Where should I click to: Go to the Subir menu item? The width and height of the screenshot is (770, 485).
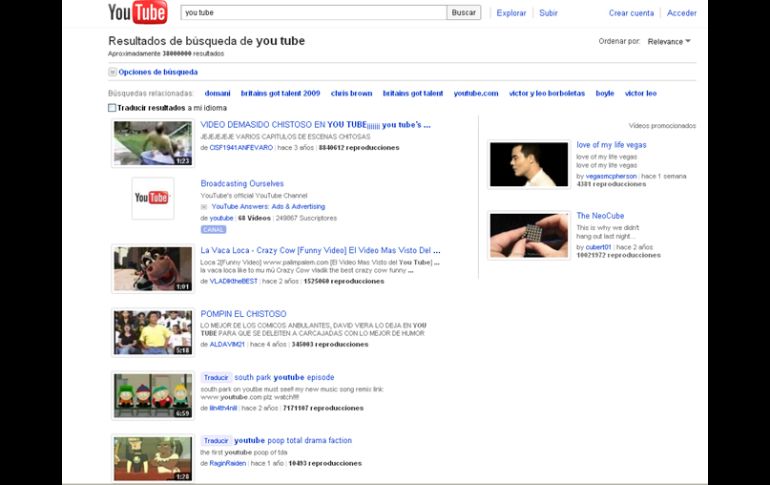point(548,13)
